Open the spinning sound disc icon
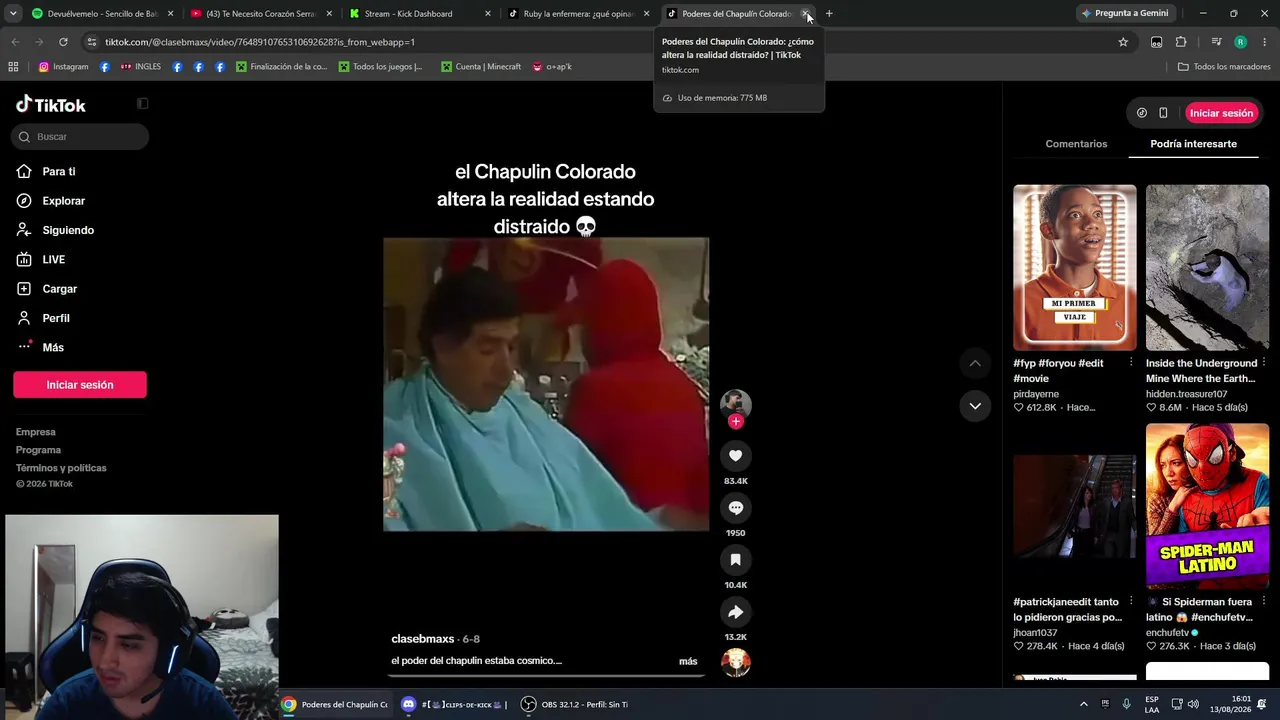Viewport: 1280px width, 720px height. (736, 662)
